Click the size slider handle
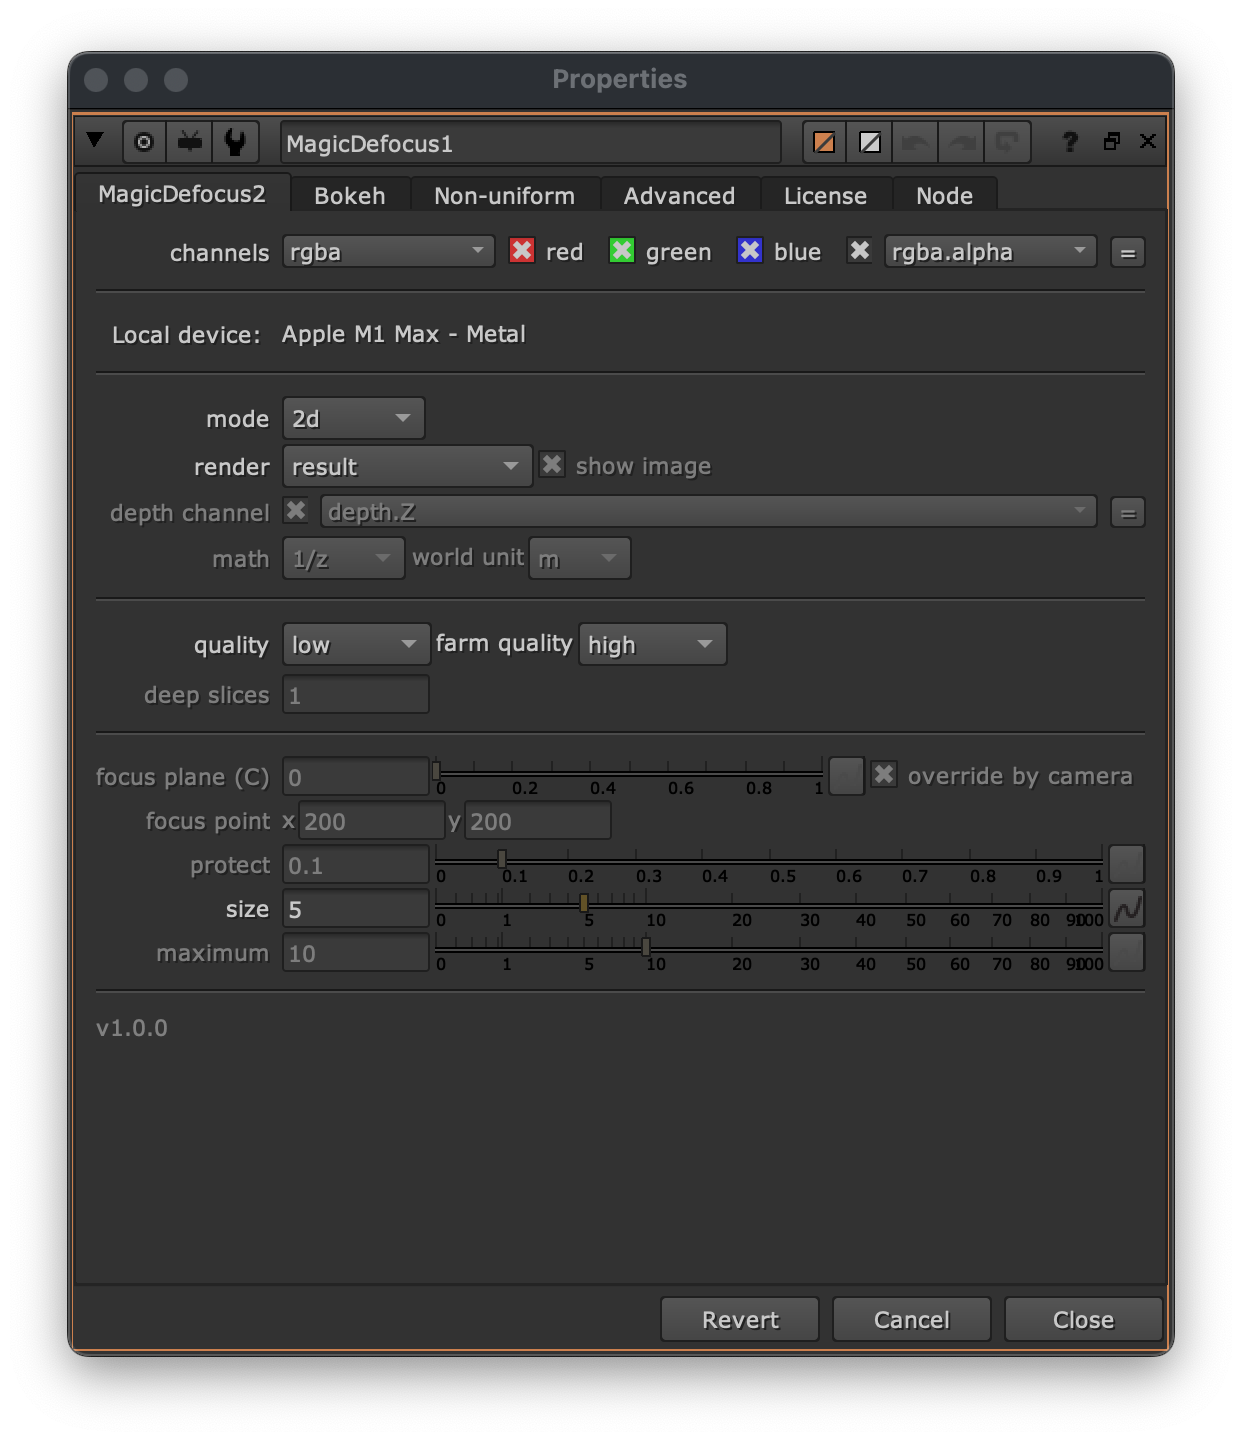This screenshot has height=1440, width=1242. 584,903
